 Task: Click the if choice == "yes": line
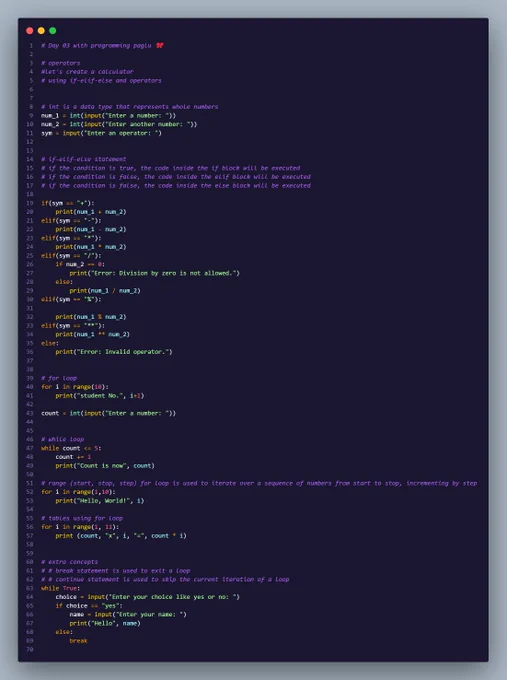(x=89, y=605)
